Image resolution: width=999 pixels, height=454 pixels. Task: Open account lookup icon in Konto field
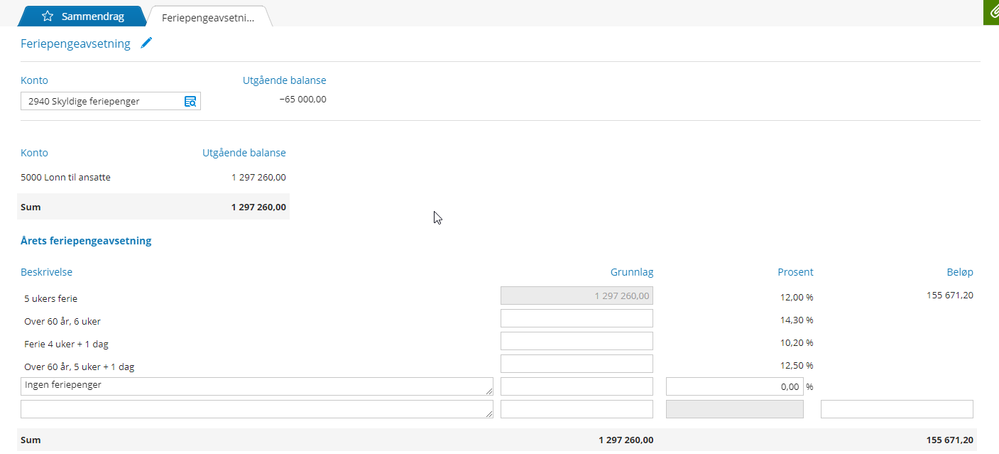click(190, 101)
